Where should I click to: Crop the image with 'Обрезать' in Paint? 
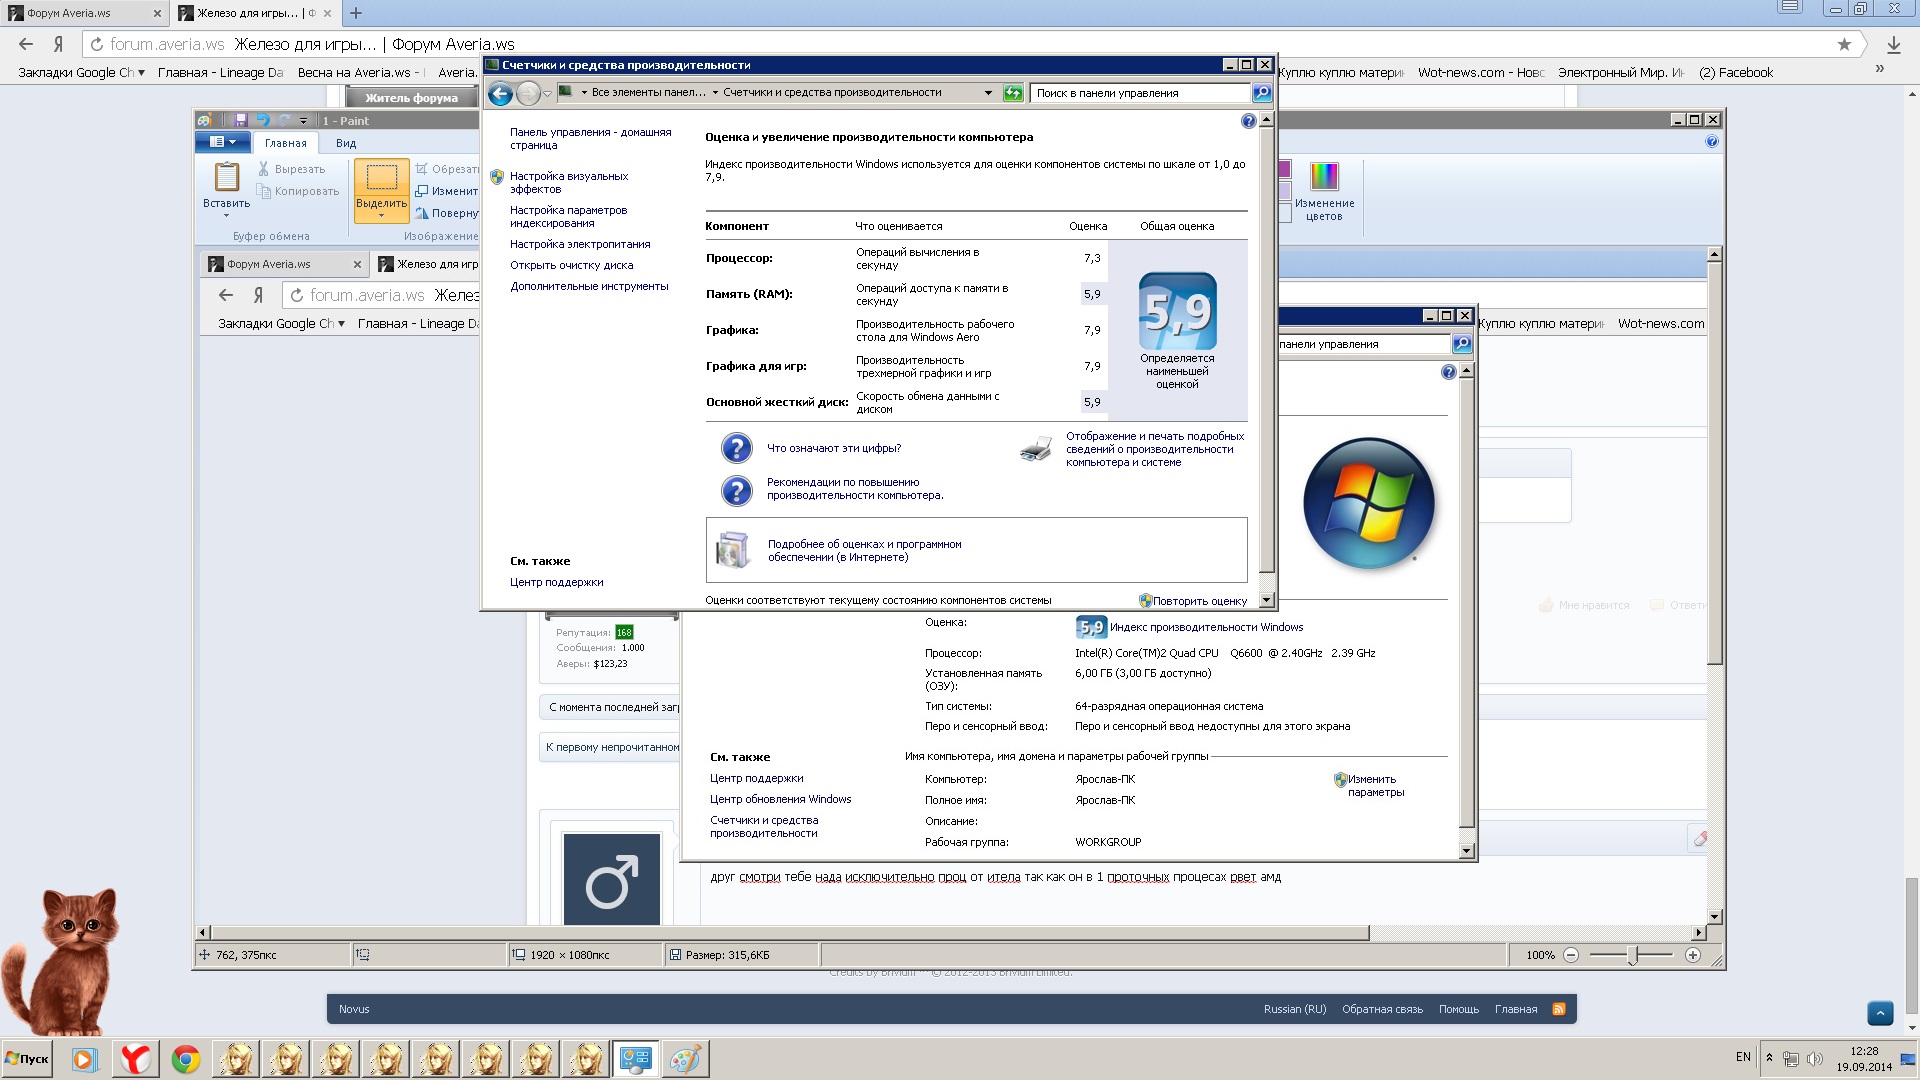[x=447, y=169]
